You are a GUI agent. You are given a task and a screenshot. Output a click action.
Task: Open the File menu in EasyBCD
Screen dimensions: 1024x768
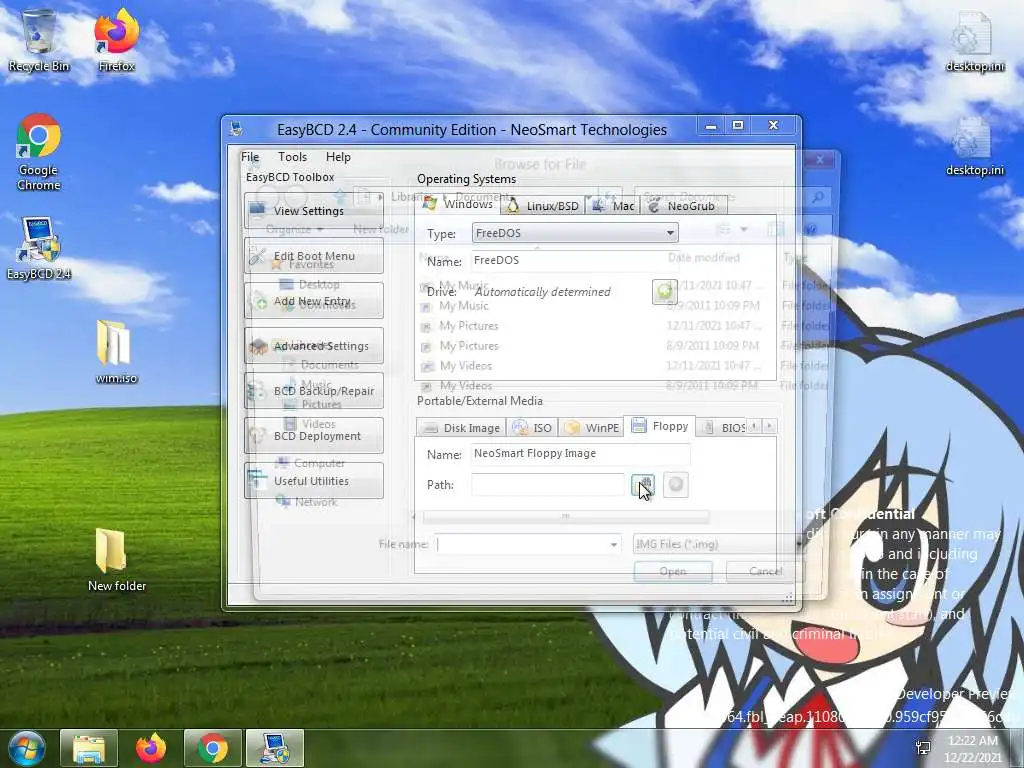[x=250, y=157]
